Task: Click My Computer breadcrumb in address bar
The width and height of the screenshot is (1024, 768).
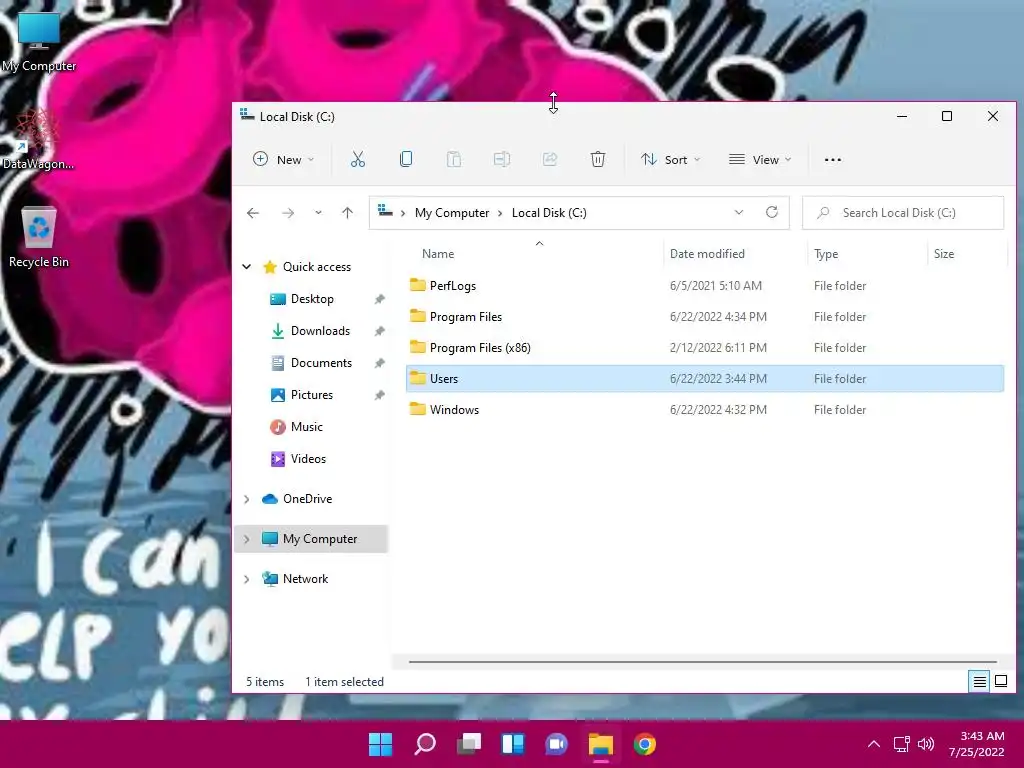Action: [452, 213]
